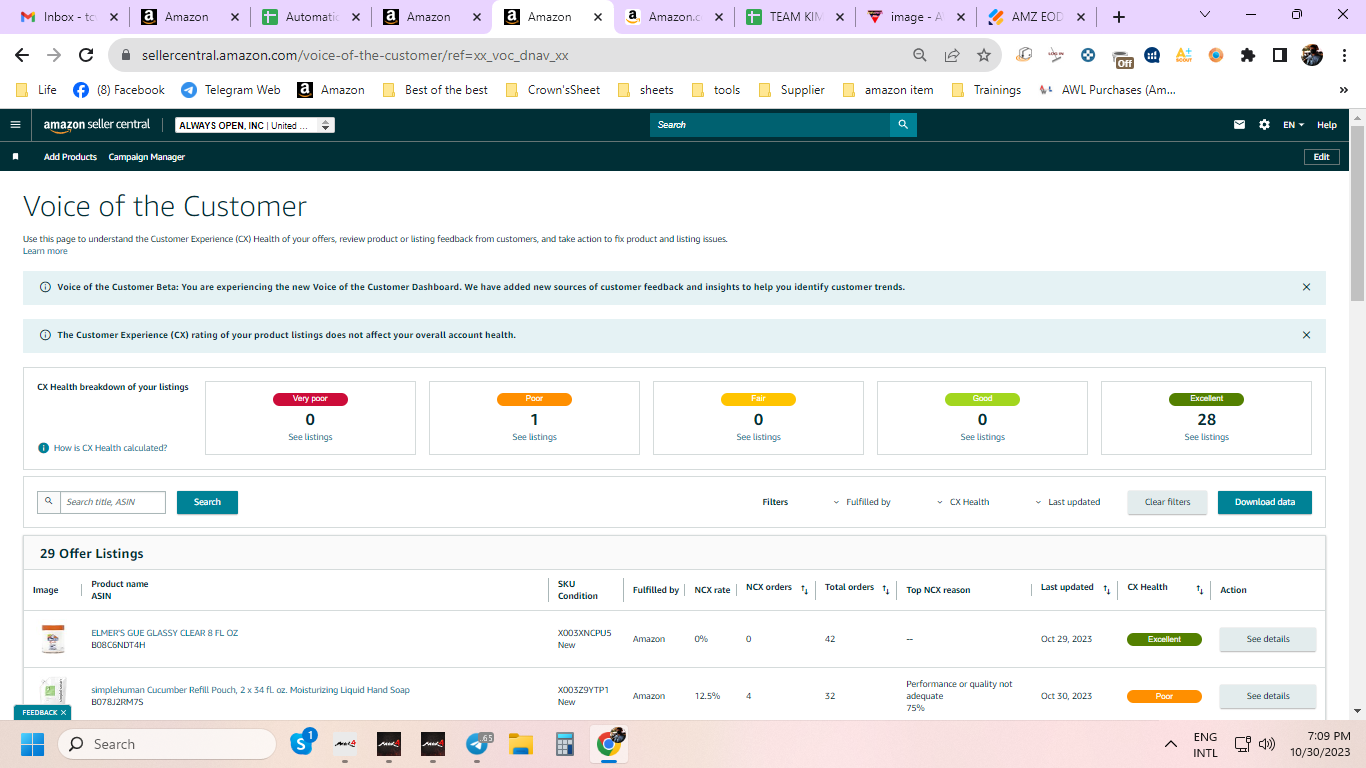Sort listings by Total orders

886,590
